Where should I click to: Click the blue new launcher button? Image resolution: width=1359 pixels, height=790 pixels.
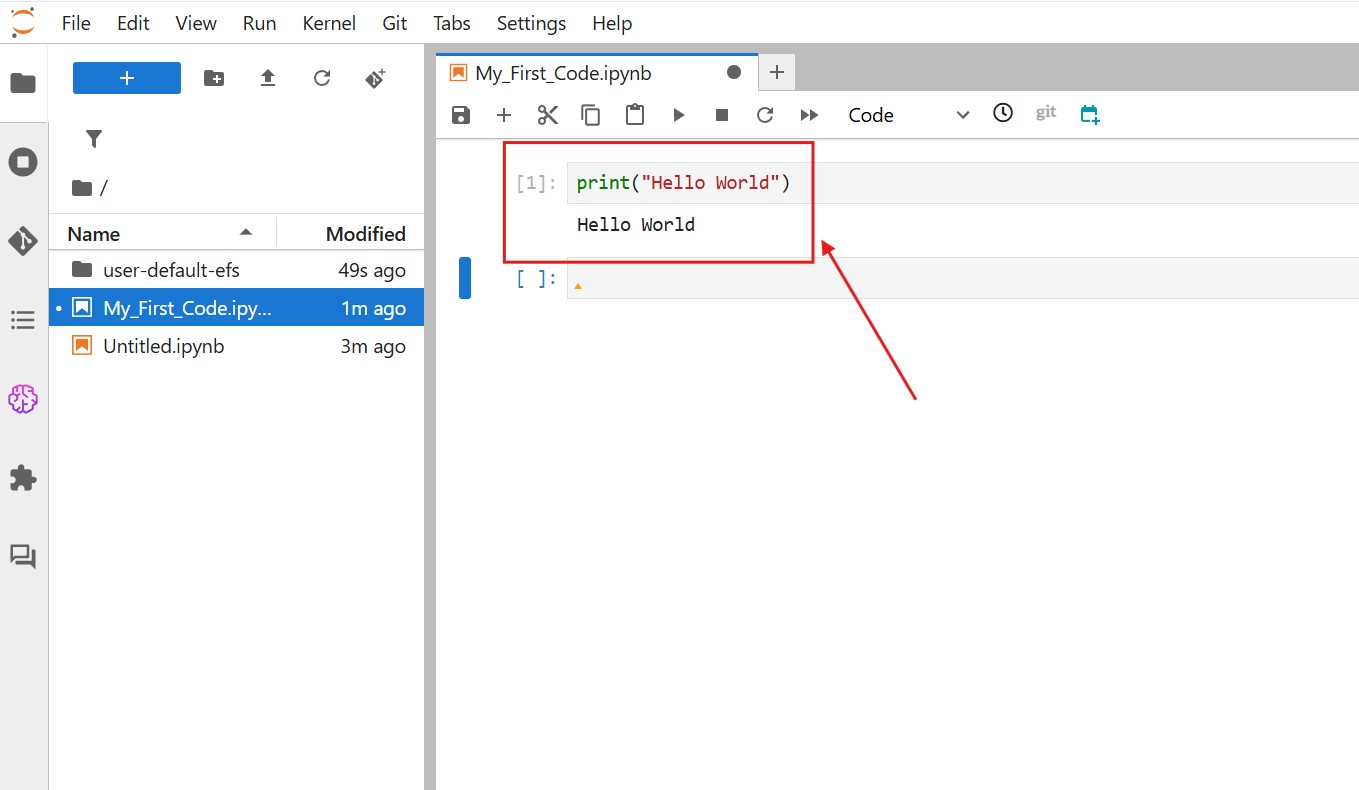point(127,78)
